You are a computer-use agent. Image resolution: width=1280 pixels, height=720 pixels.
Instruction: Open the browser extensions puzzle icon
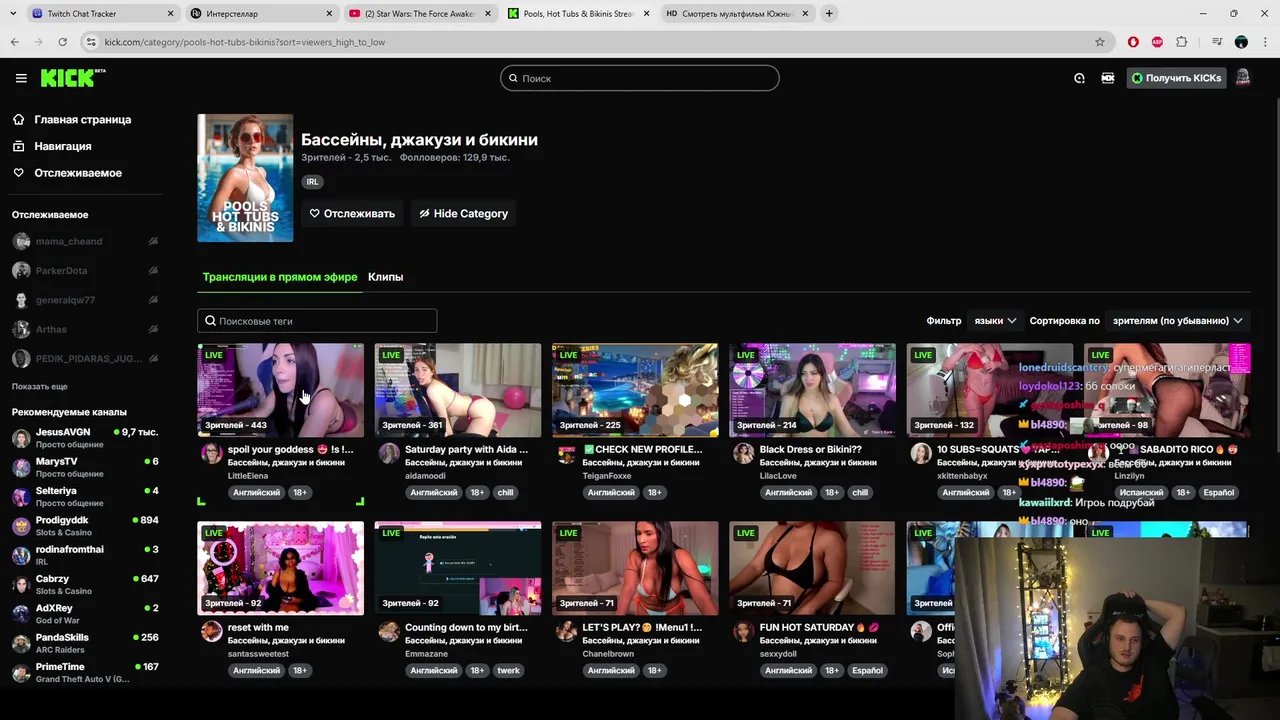pos(1182,42)
